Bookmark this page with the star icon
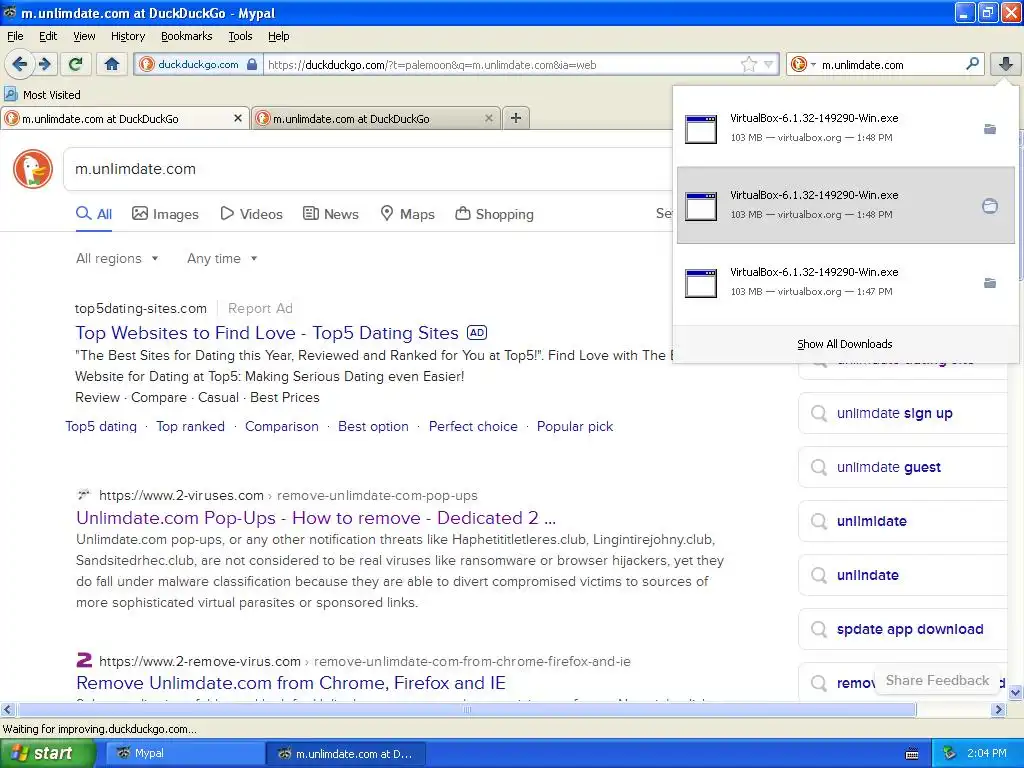The width and height of the screenshot is (1024, 768). 748,64
